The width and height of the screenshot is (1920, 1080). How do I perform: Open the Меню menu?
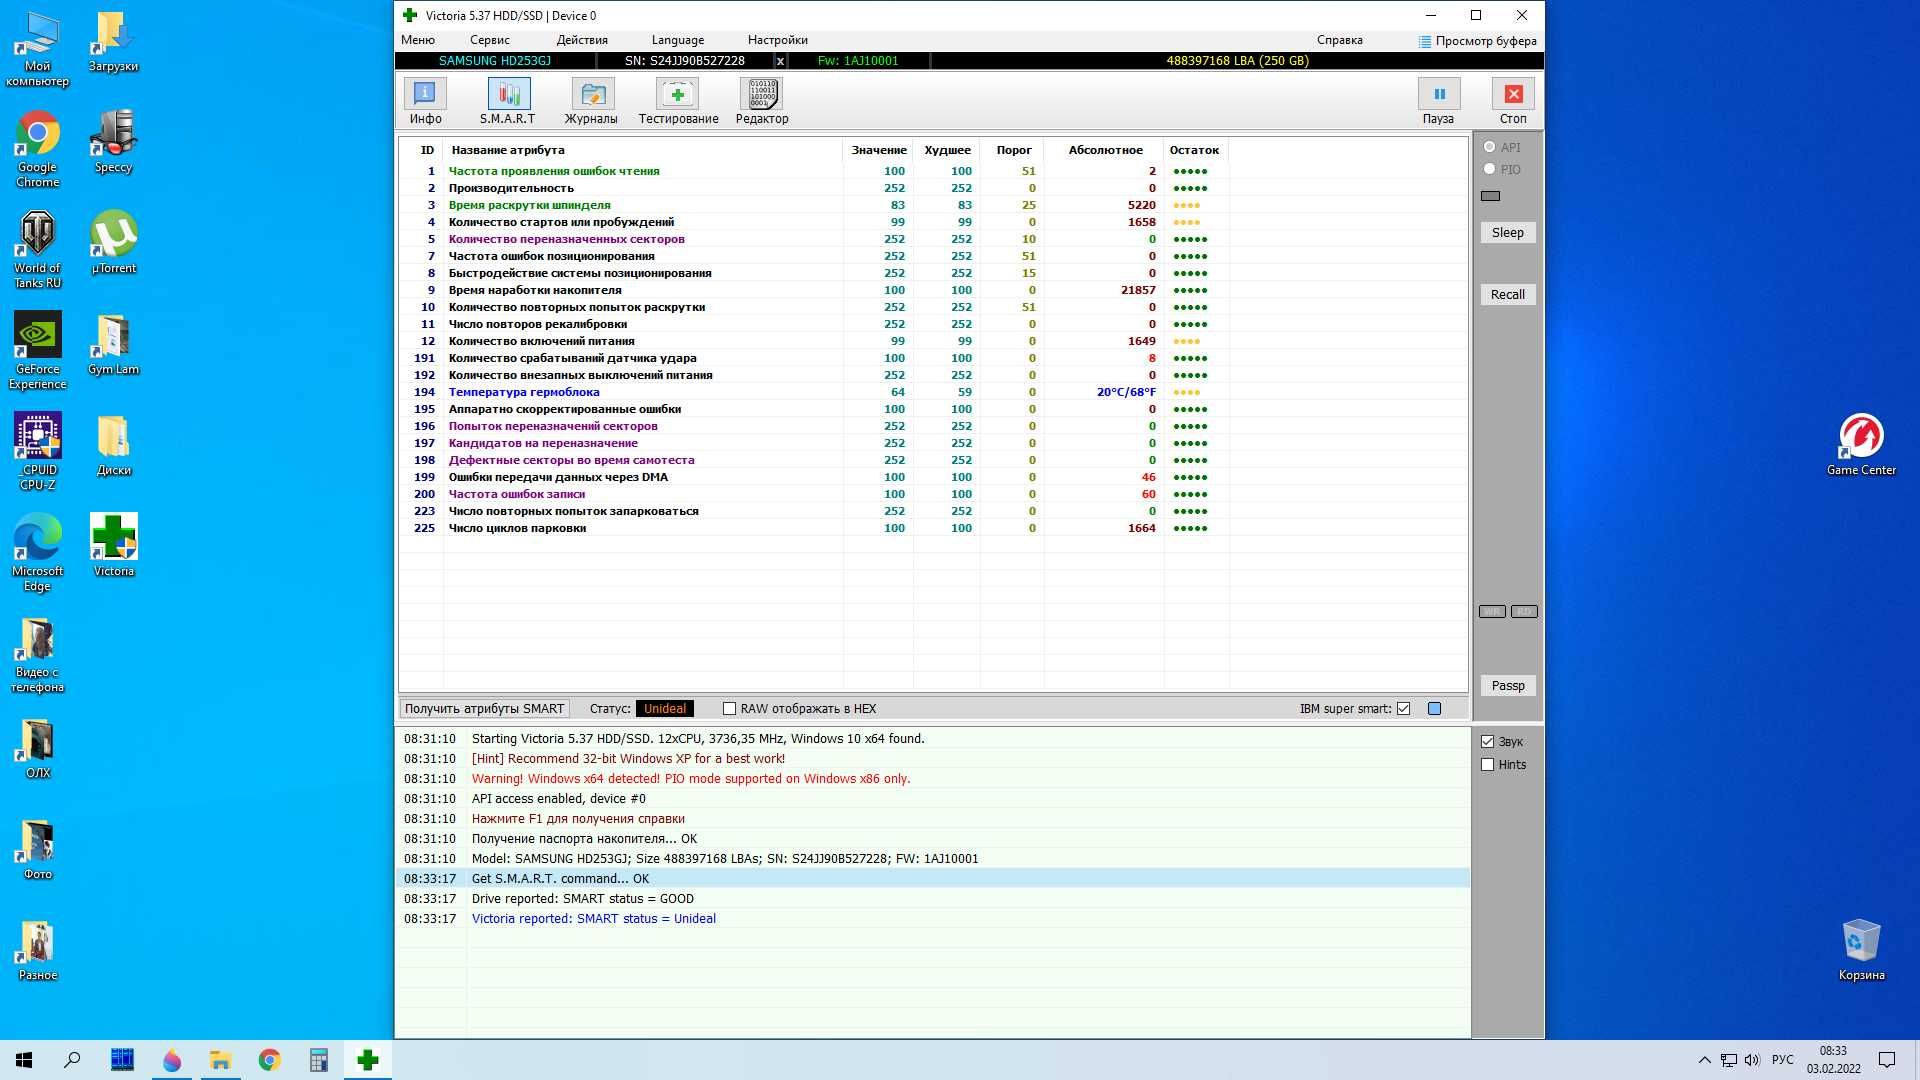[x=418, y=40]
